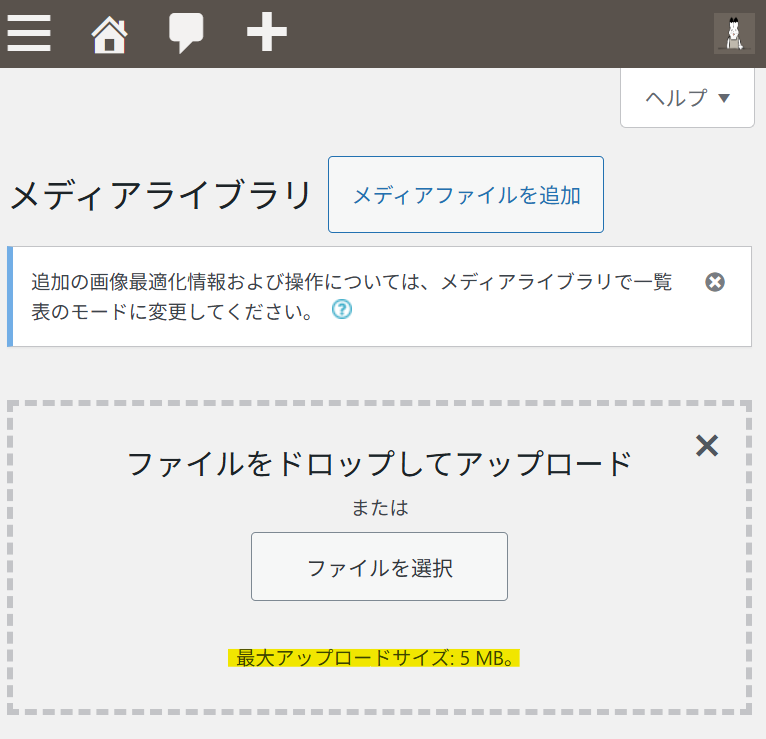Dismiss the image optimization notice

pos(714,282)
